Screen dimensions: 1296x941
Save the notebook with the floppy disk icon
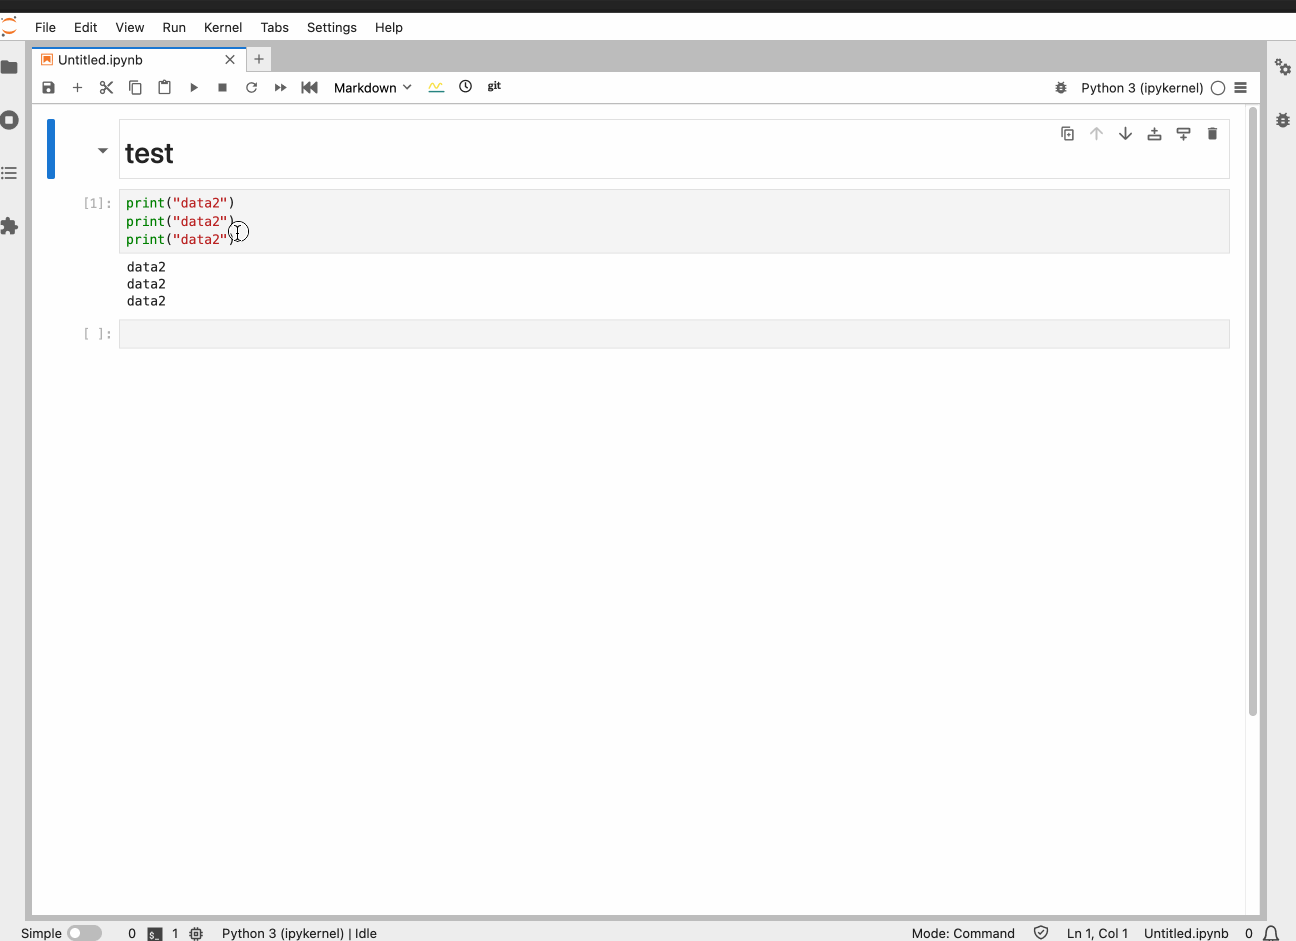pos(48,88)
